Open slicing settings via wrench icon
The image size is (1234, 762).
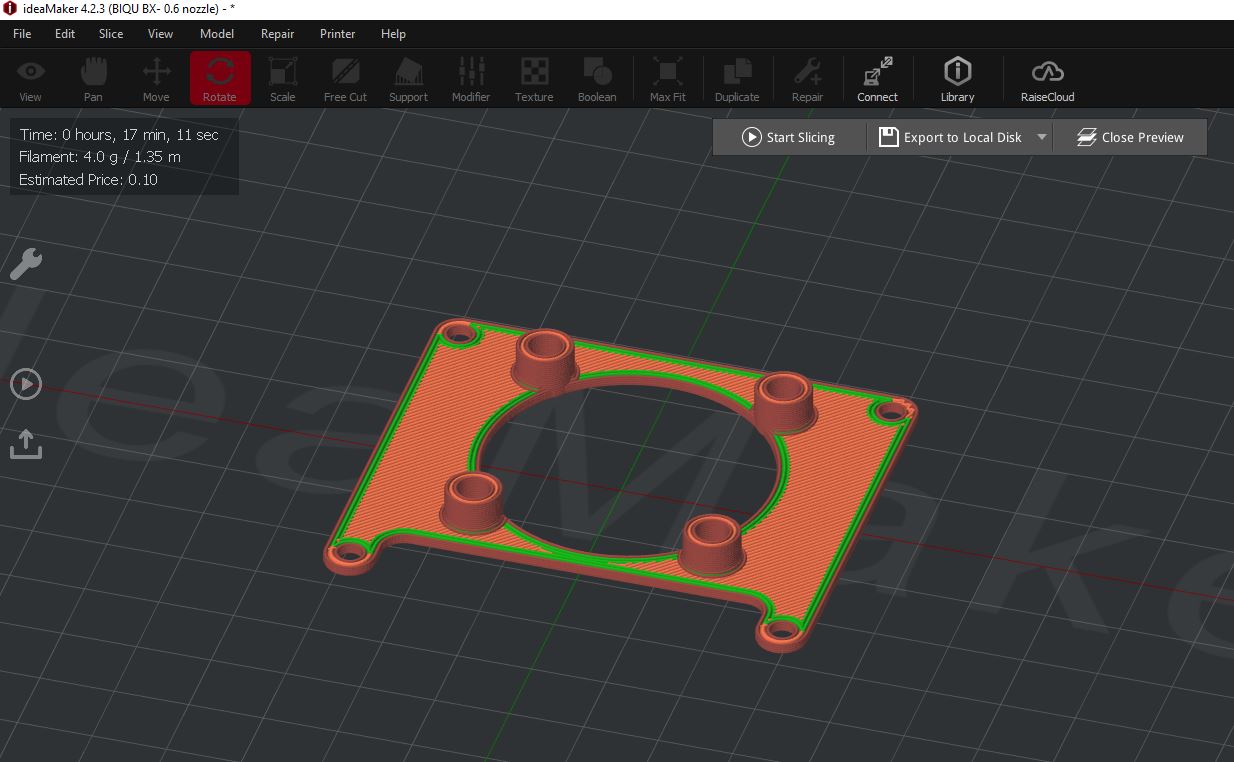[26, 264]
